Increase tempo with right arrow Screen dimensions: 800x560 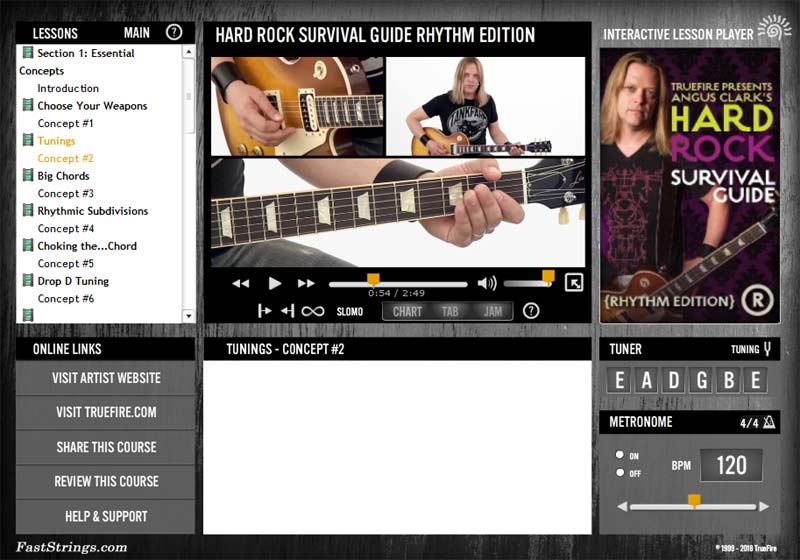(x=764, y=506)
